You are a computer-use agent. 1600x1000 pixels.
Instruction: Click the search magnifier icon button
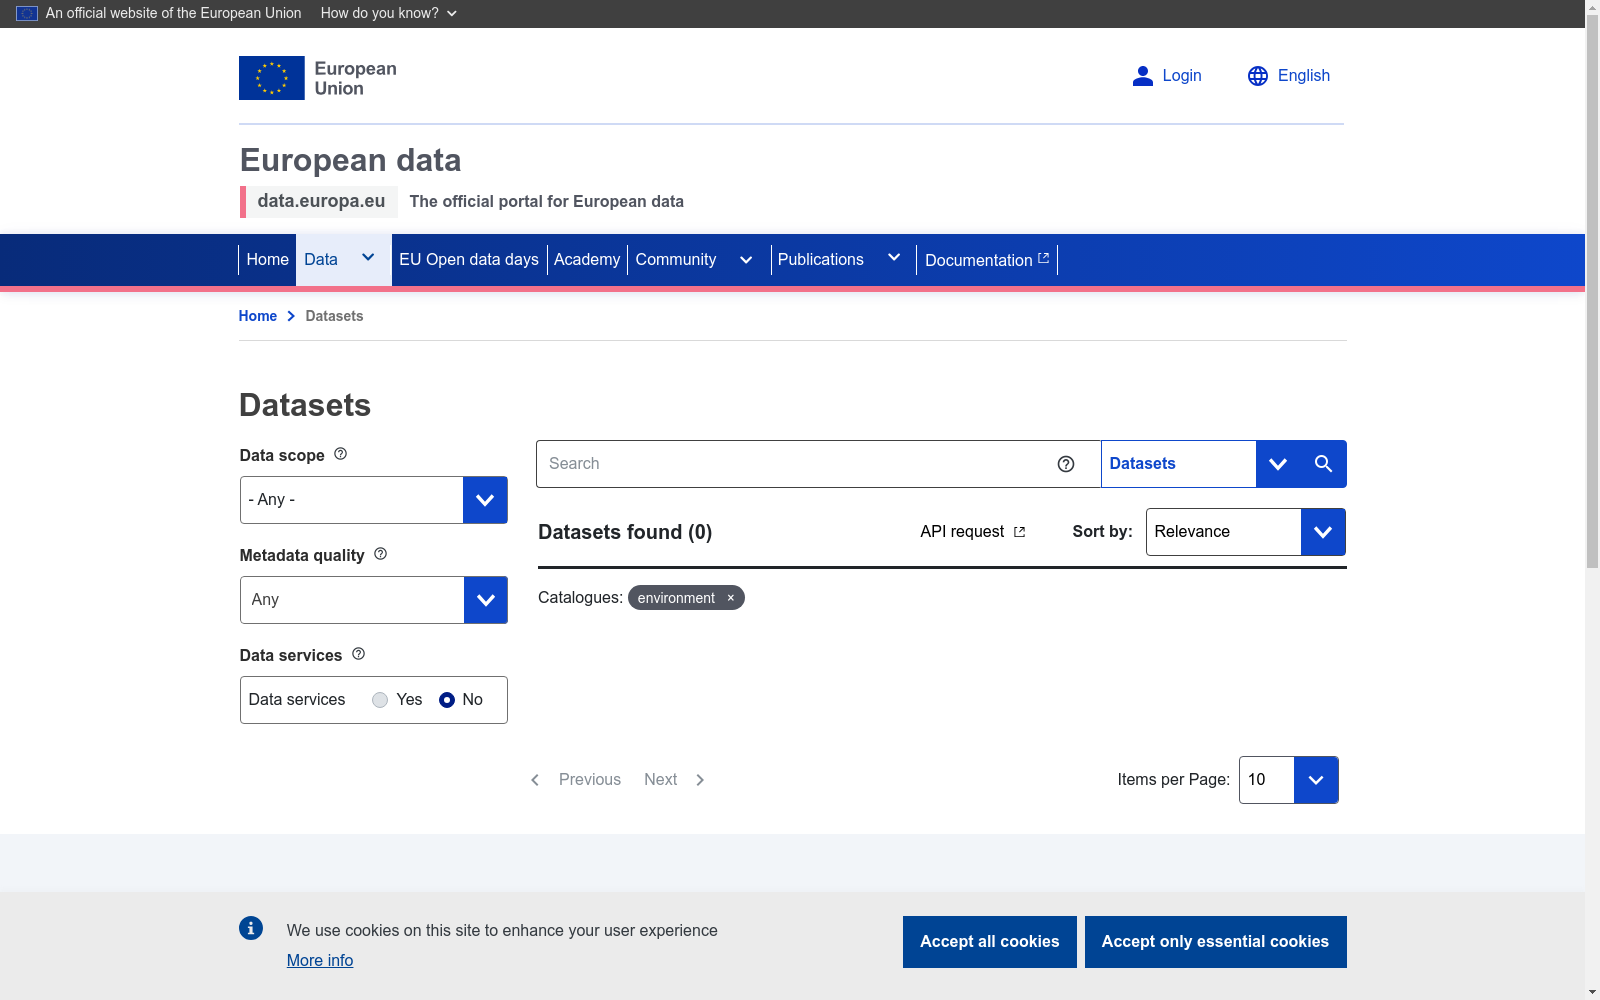[x=1323, y=464]
